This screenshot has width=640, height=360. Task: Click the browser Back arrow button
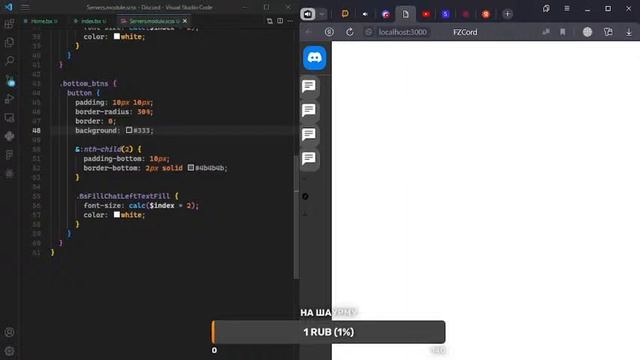tap(309, 32)
